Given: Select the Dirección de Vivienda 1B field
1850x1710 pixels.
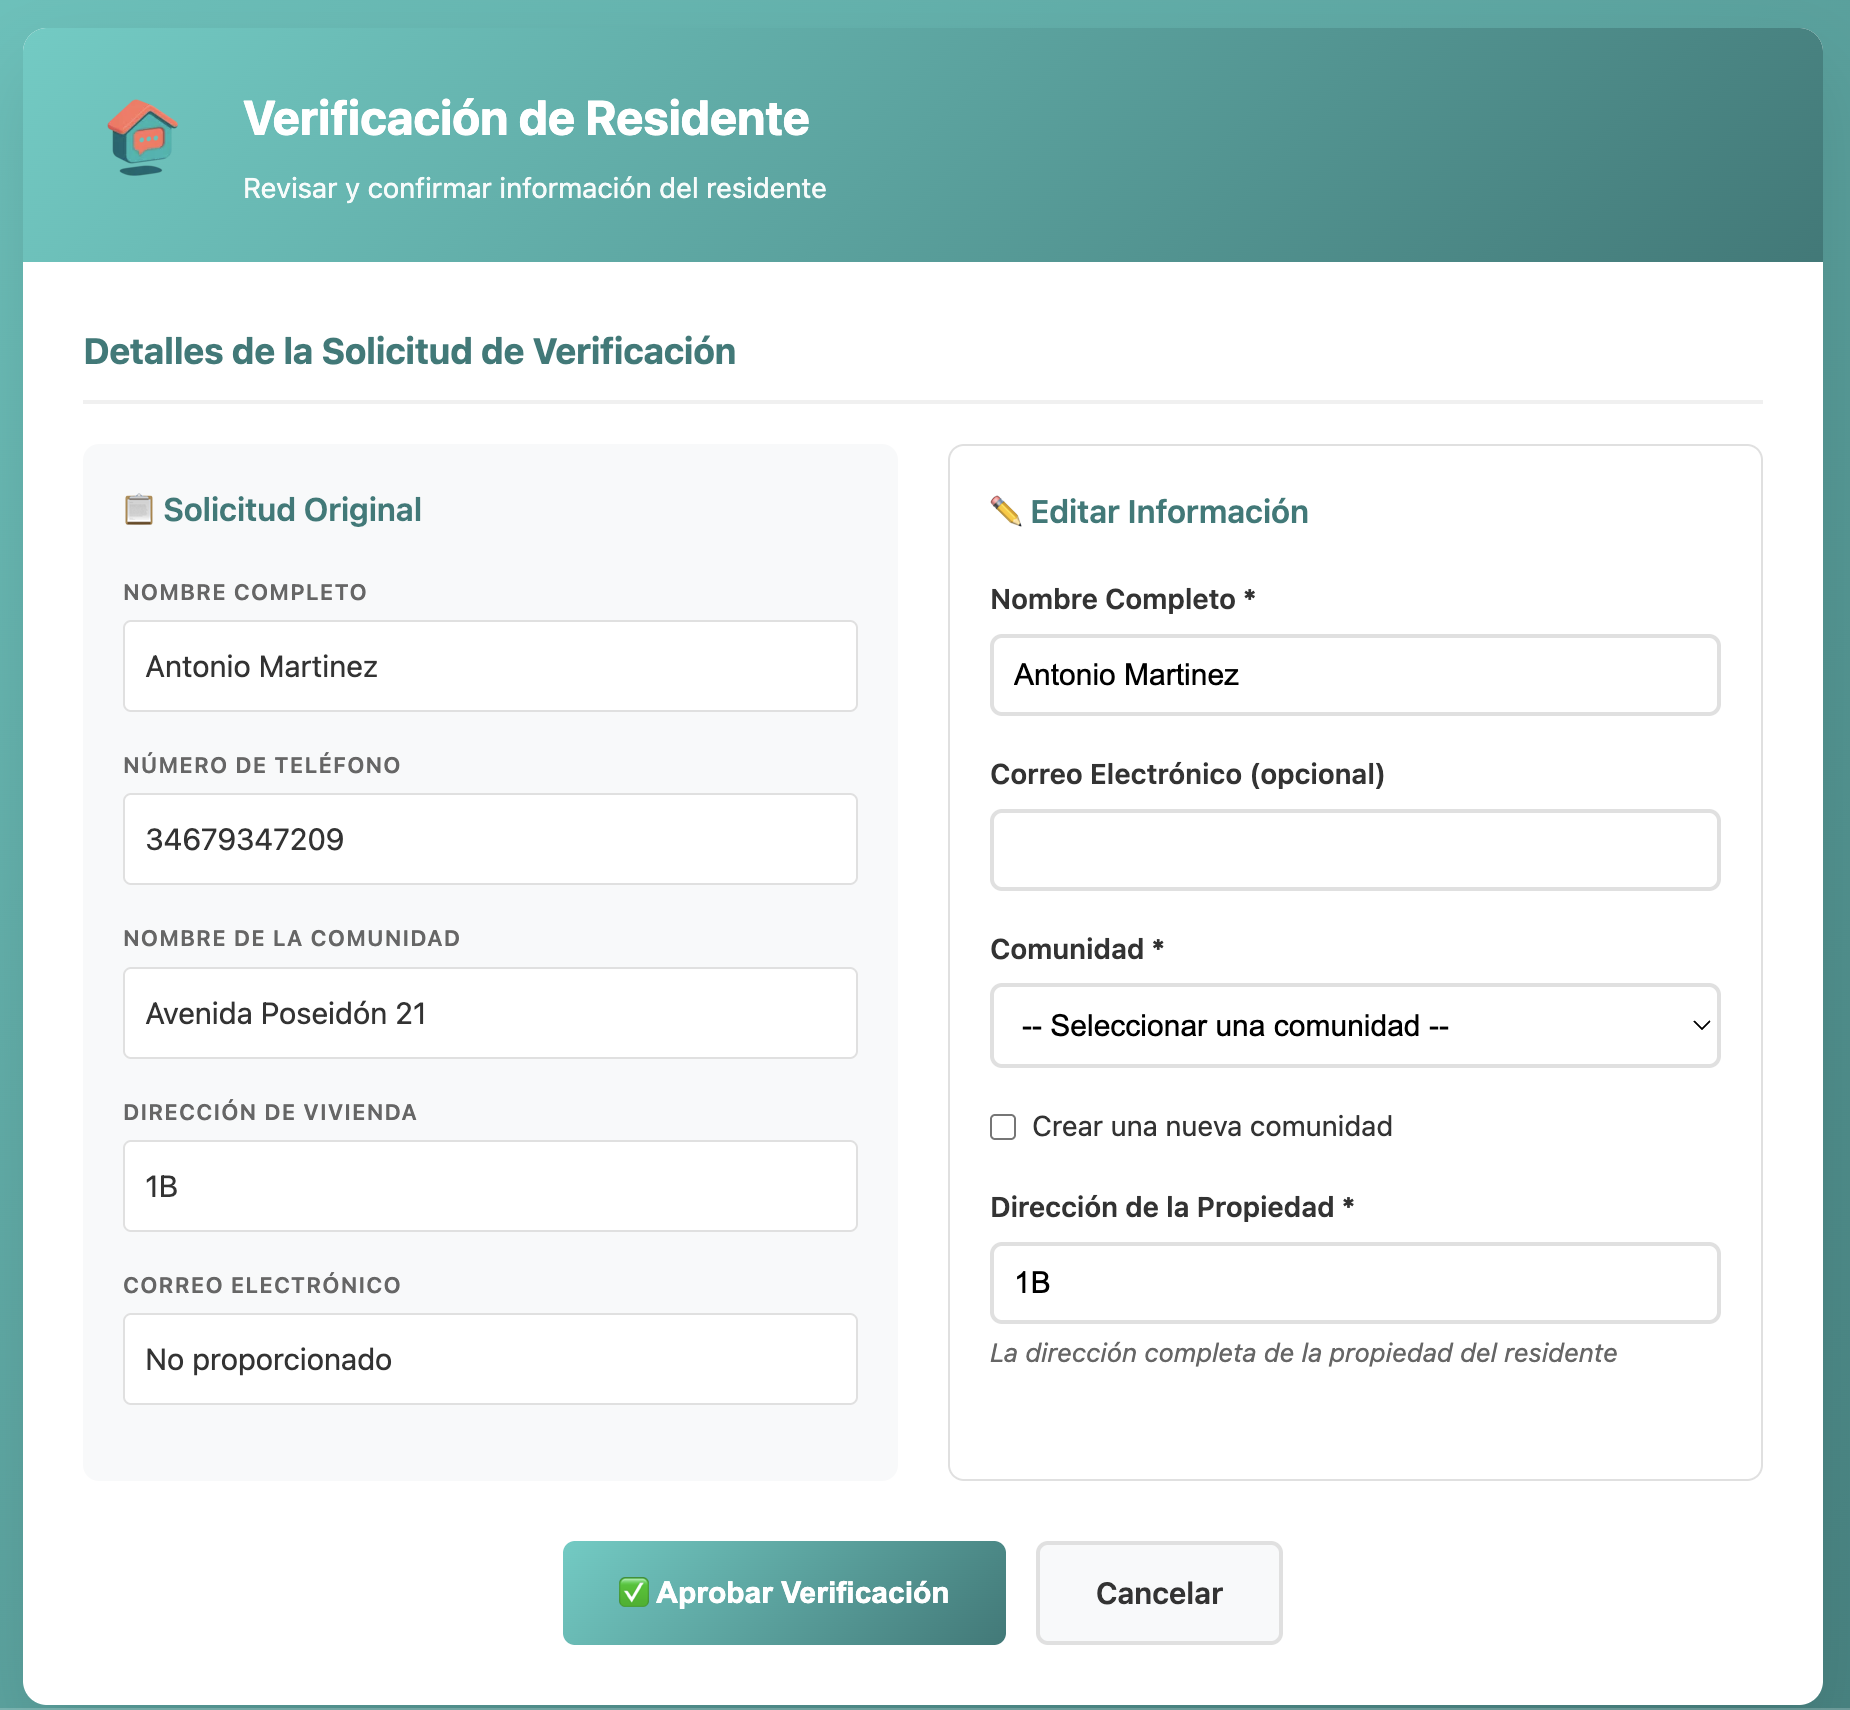Looking at the screenshot, I should (489, 1185).
